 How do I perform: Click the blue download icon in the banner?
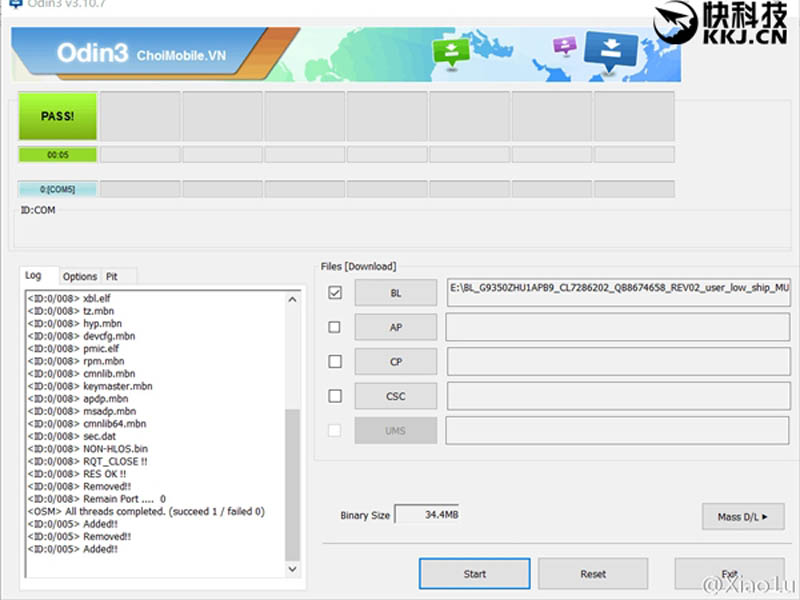click(610, 52)
